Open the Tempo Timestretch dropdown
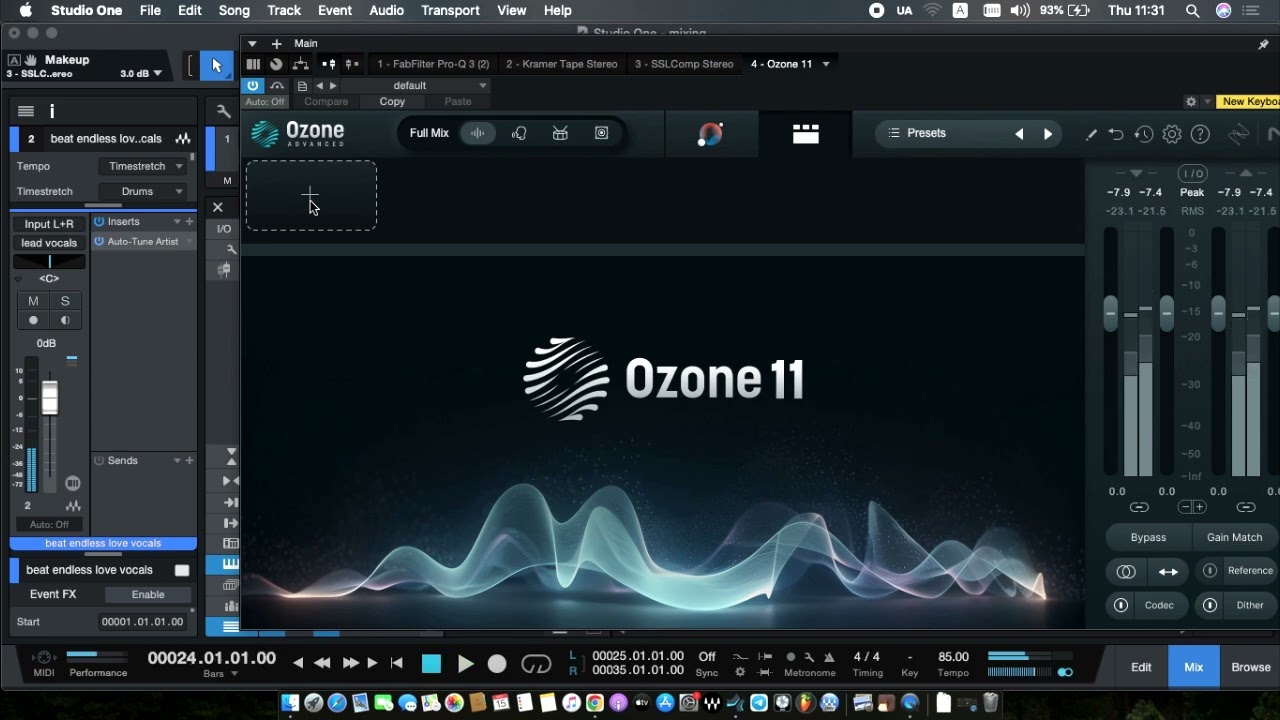The image size is (1280, 720). click(x=144, y=166)
